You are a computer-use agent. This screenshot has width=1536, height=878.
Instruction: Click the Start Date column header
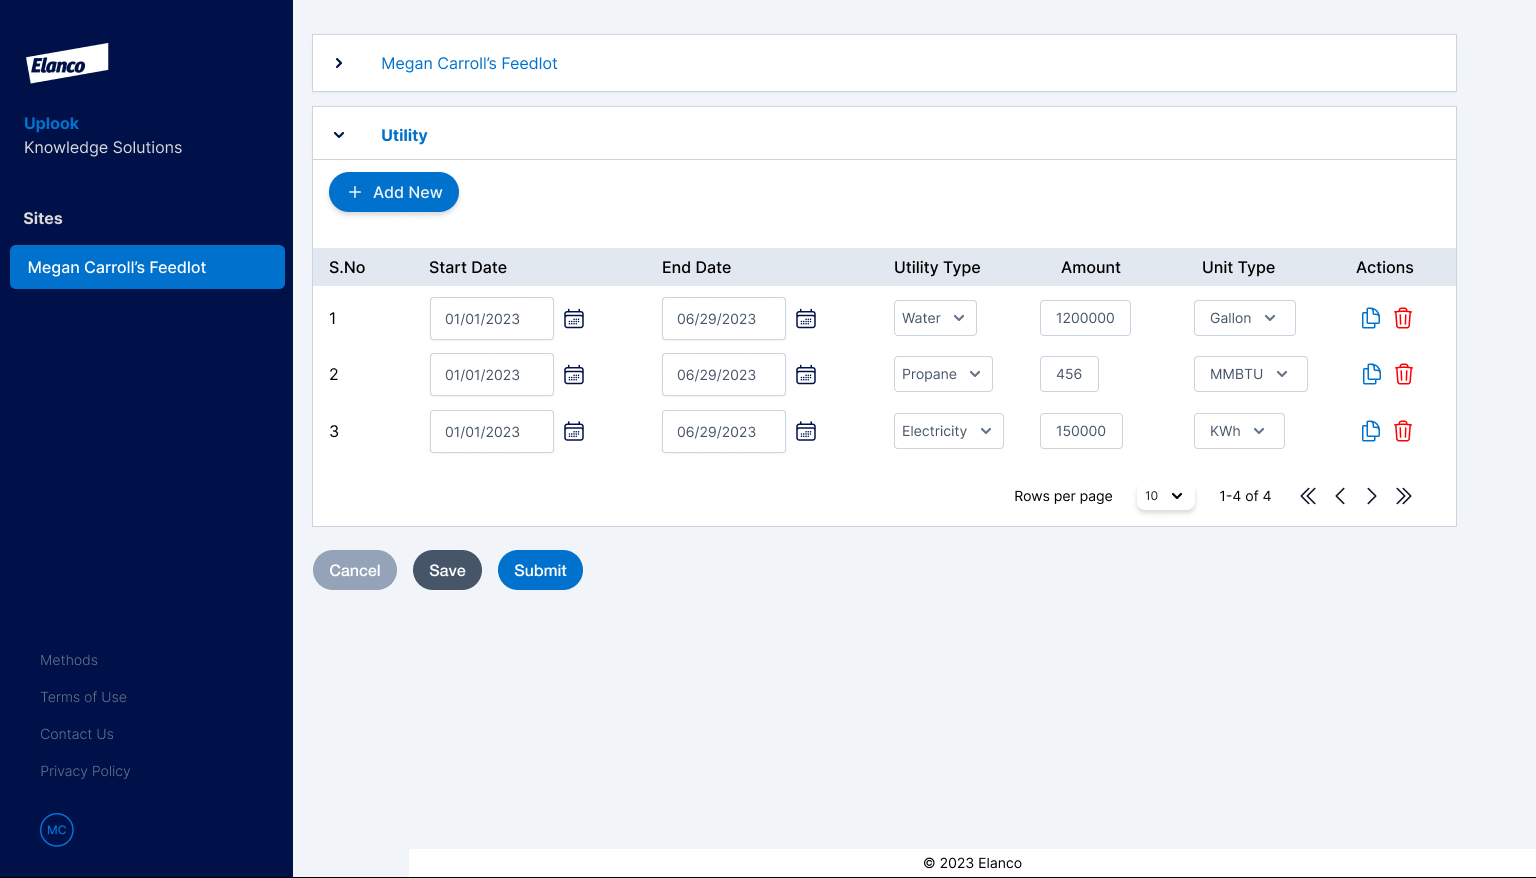click(468, 267)
